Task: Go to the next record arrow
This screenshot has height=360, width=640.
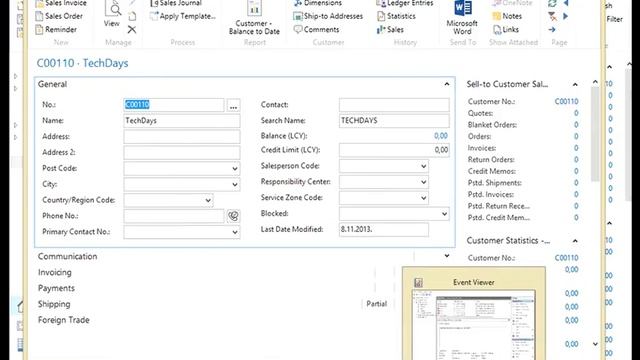Action: tap(565, 16)
